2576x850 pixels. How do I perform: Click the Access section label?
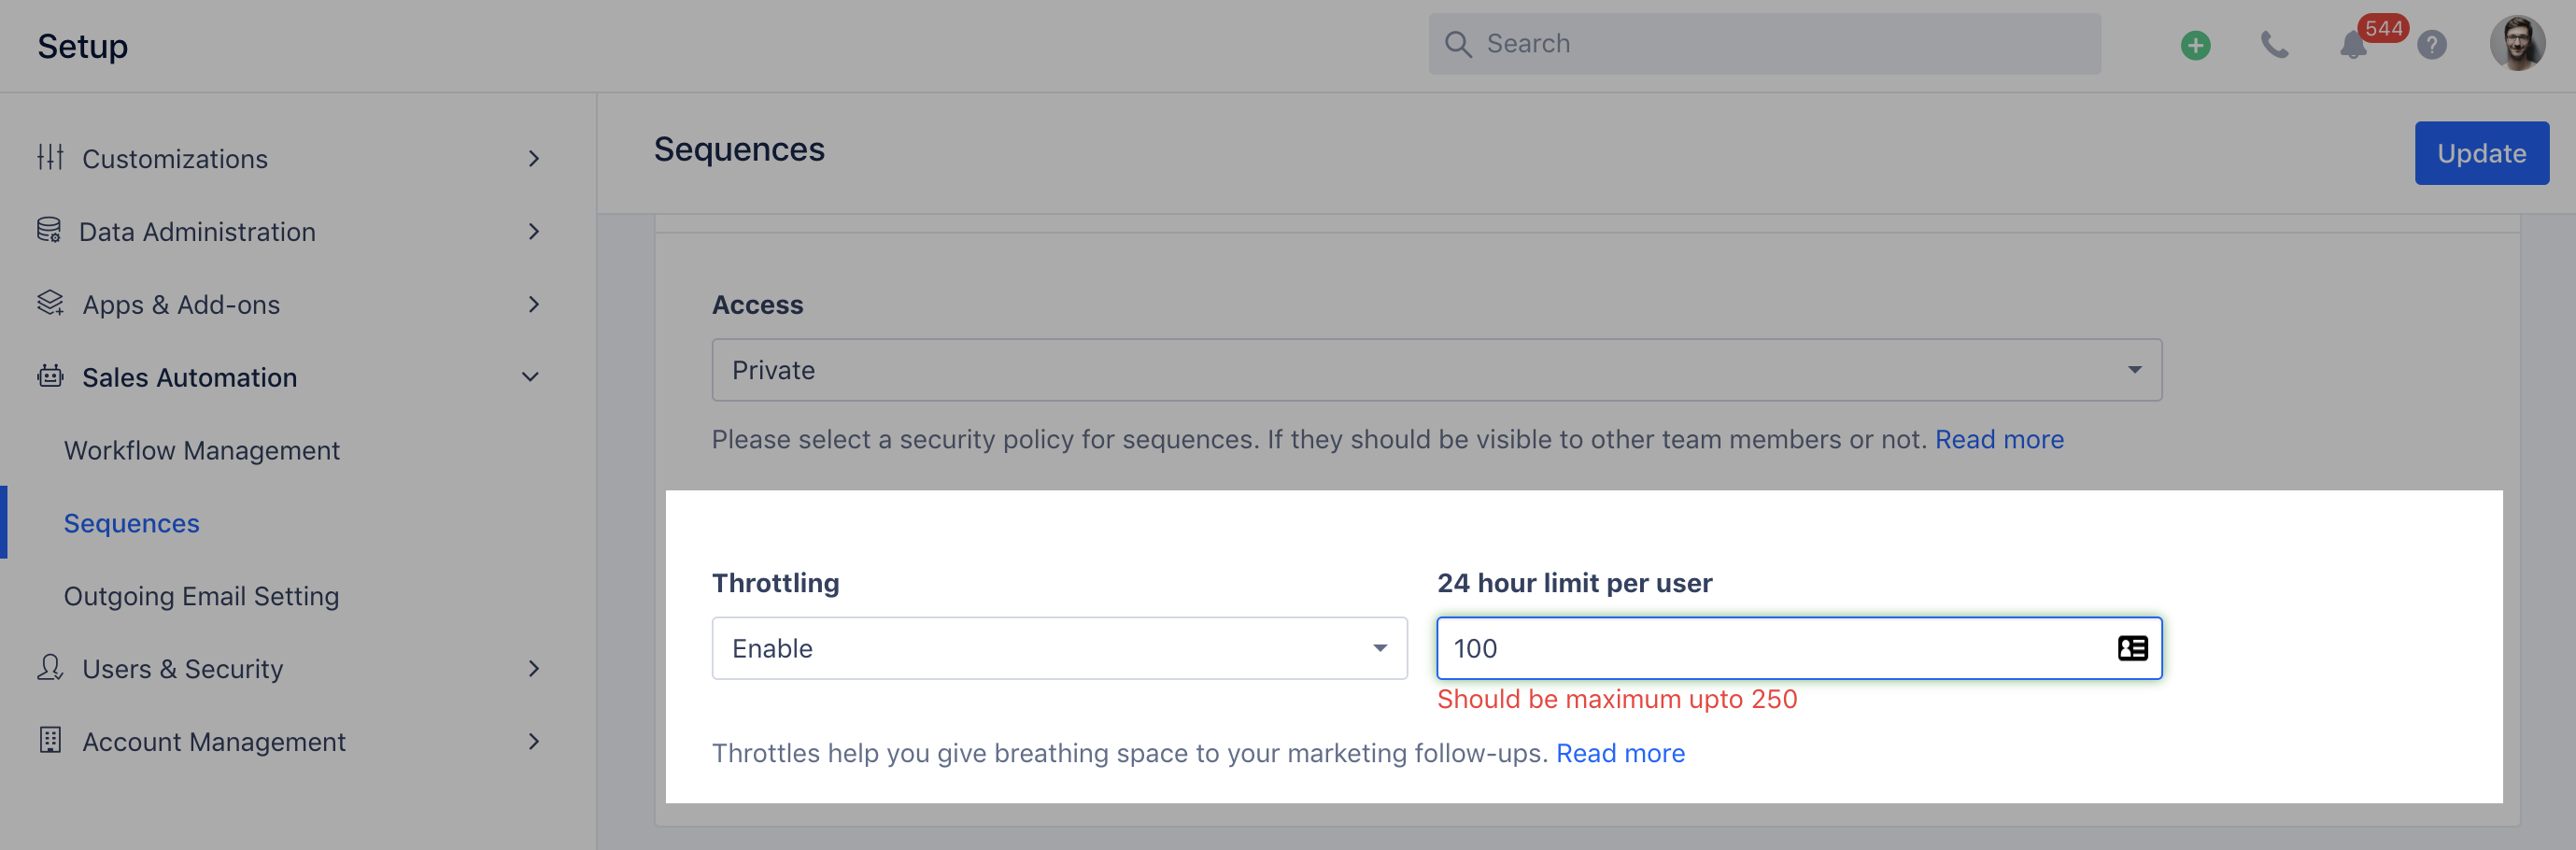click(x=757, y=305)
